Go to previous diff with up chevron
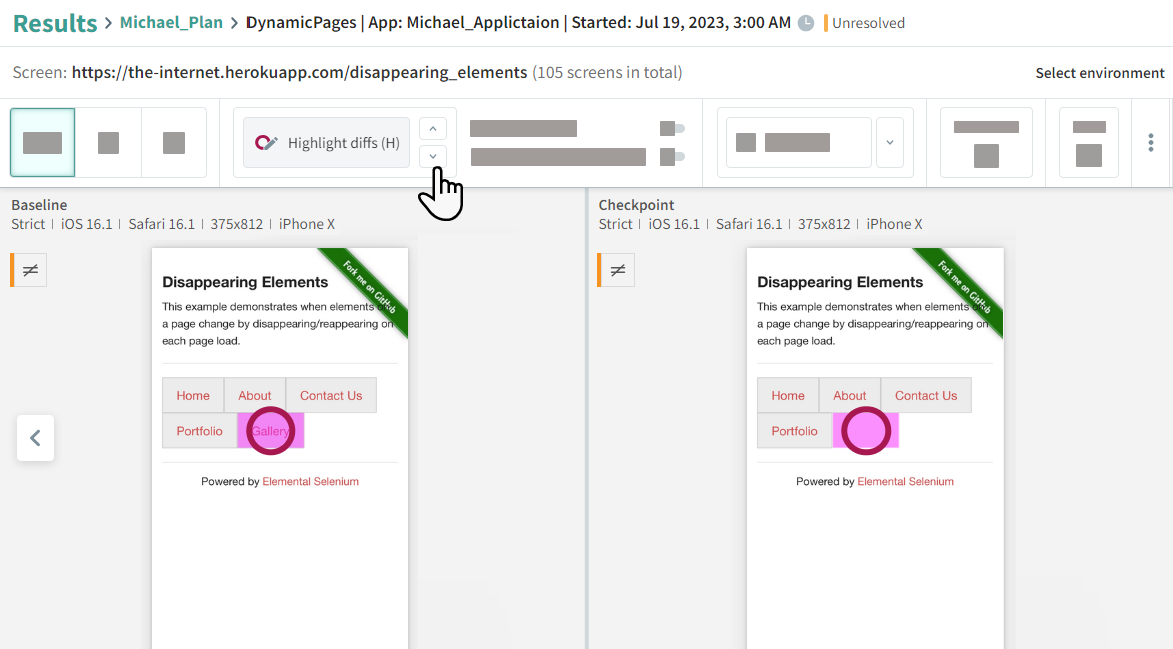The width and height of the screenshot is (1173, 649). 432,129
